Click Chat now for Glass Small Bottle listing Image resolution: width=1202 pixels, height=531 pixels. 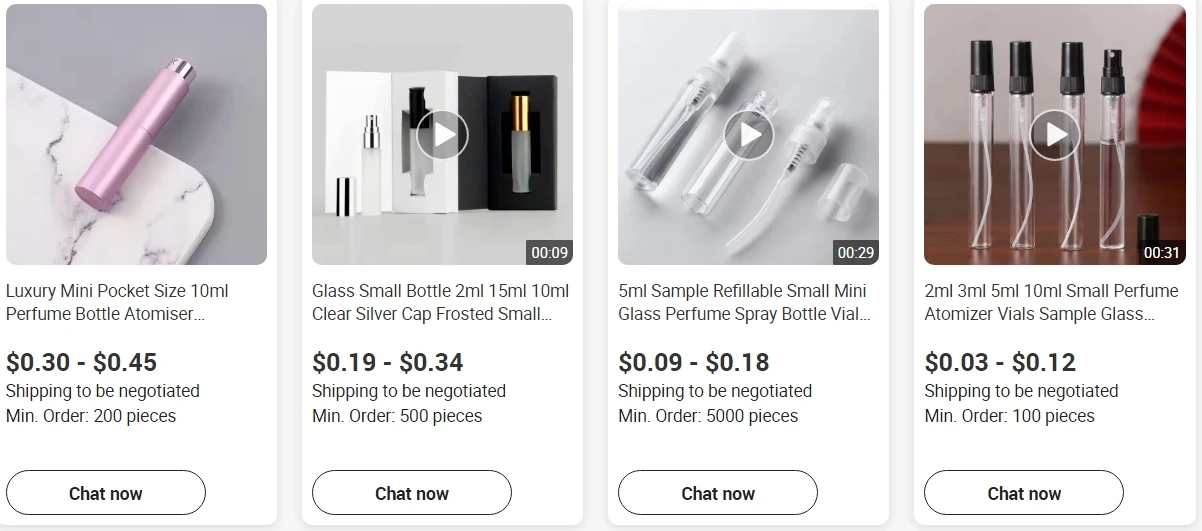click(x=412, y=493)
